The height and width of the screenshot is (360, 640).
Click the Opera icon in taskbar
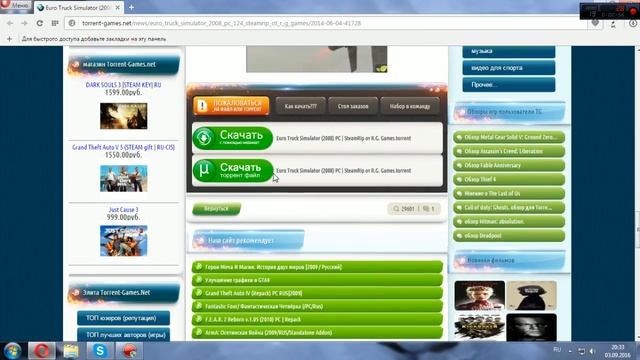click(x=41, y=351)
